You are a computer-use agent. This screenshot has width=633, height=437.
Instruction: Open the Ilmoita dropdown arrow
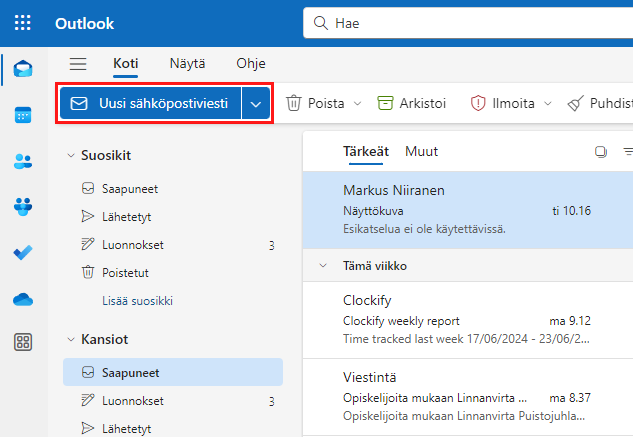click(547, 103)
